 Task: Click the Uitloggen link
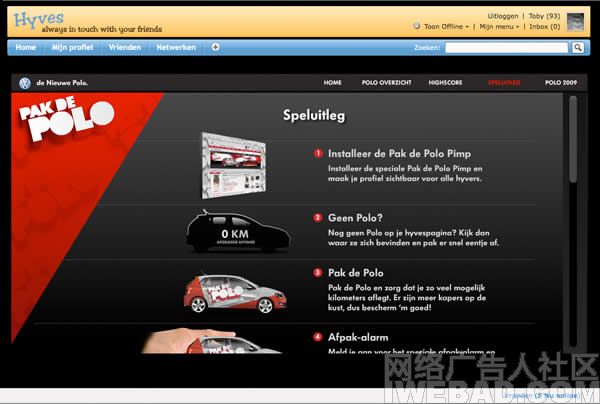[503, 16]
